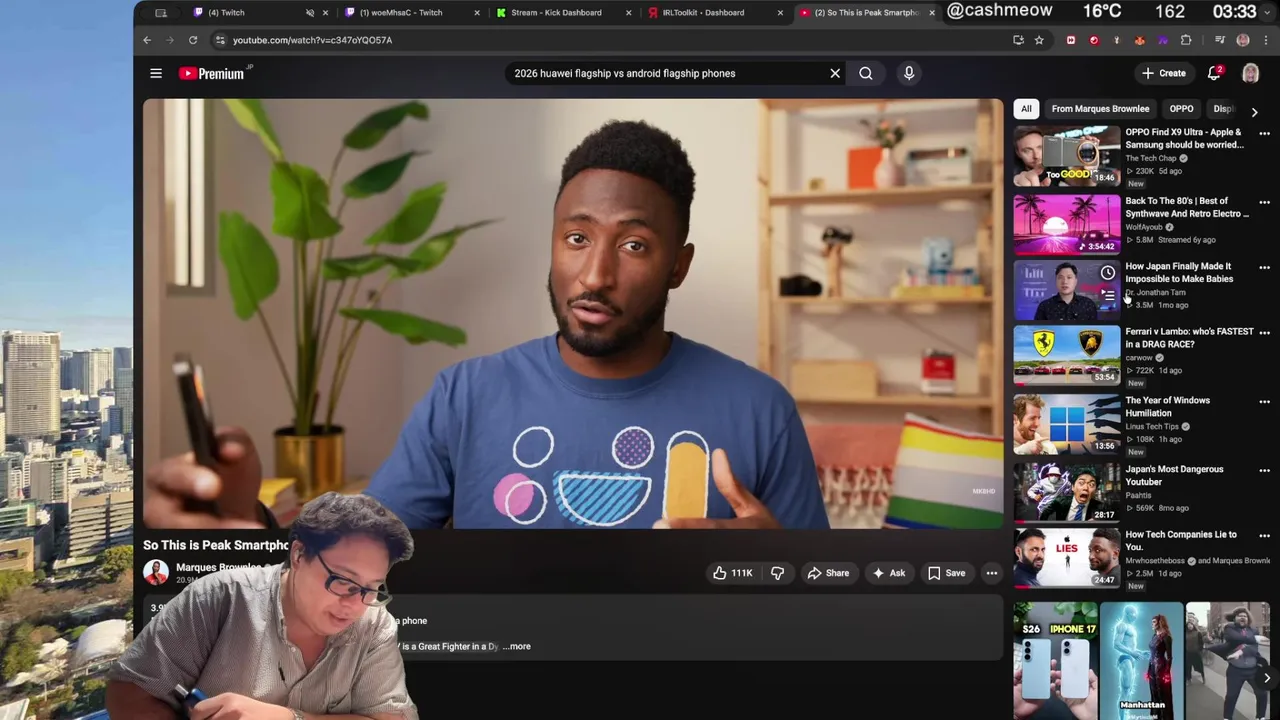
Task: Open Year of Windows Humiliation thumbnail
Action: click(x=1067, y=424)
